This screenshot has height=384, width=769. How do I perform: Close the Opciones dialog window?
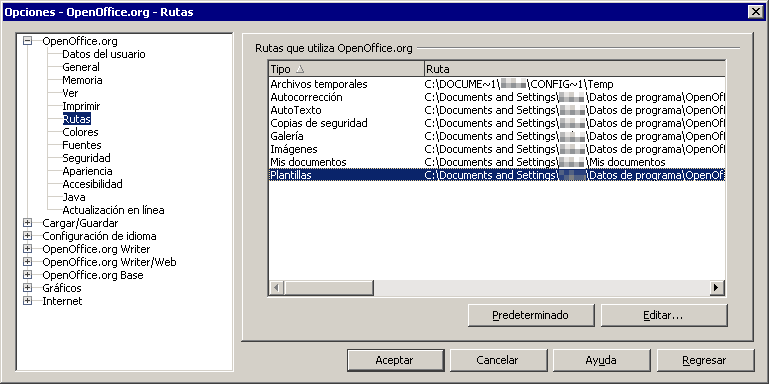[755, 12]
